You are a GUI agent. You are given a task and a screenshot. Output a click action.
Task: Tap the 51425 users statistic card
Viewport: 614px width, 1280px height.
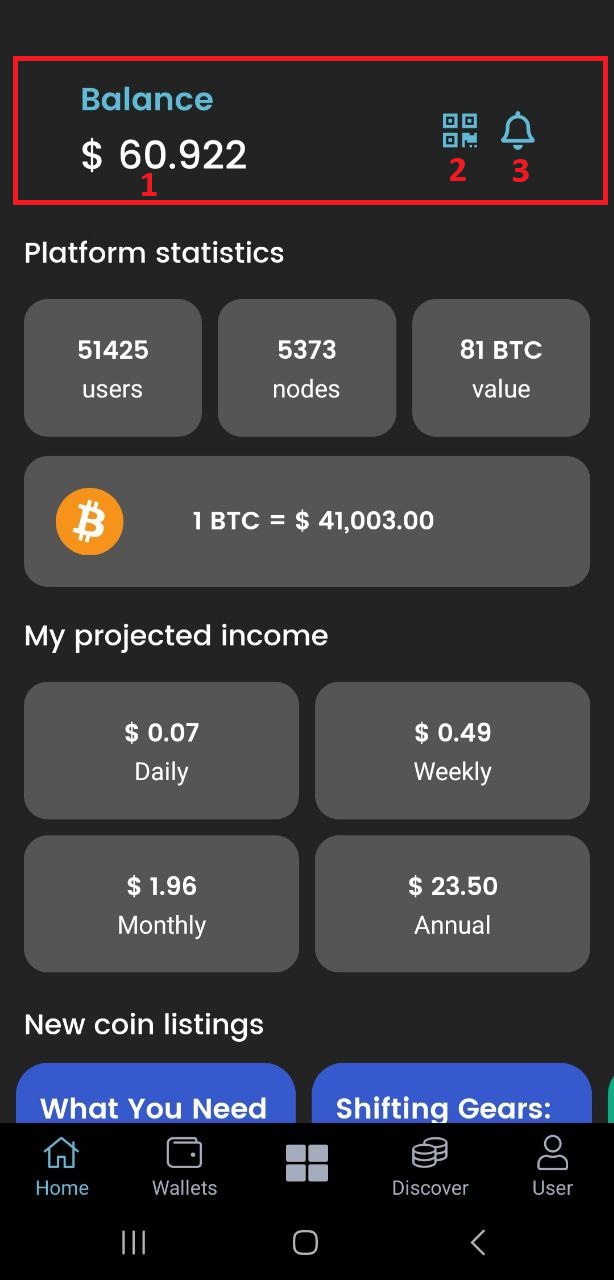113,368
